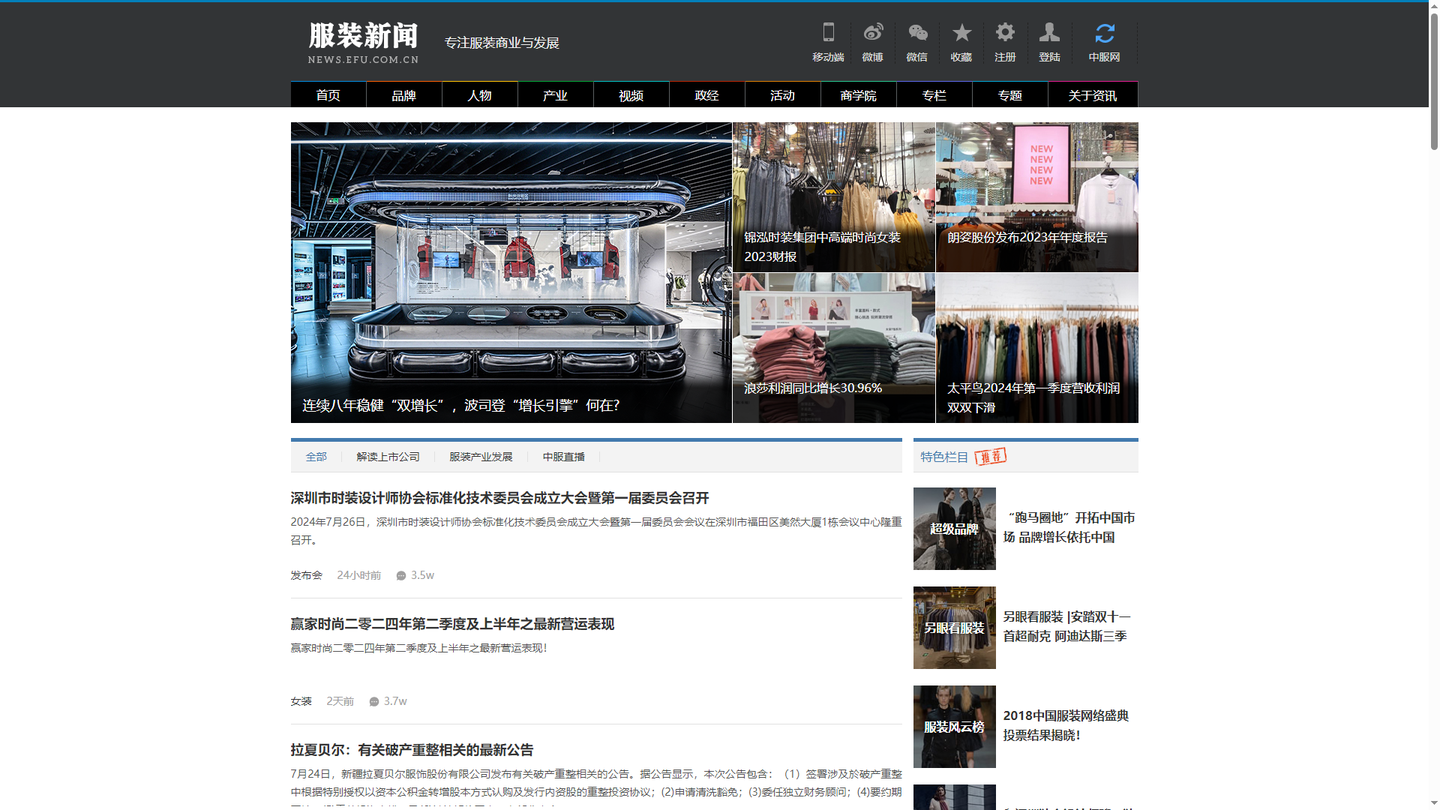1440x810 pixels.
Task: Open the 浪莎利润同比增长30.96% image tile
Action: tap(834, 348)
